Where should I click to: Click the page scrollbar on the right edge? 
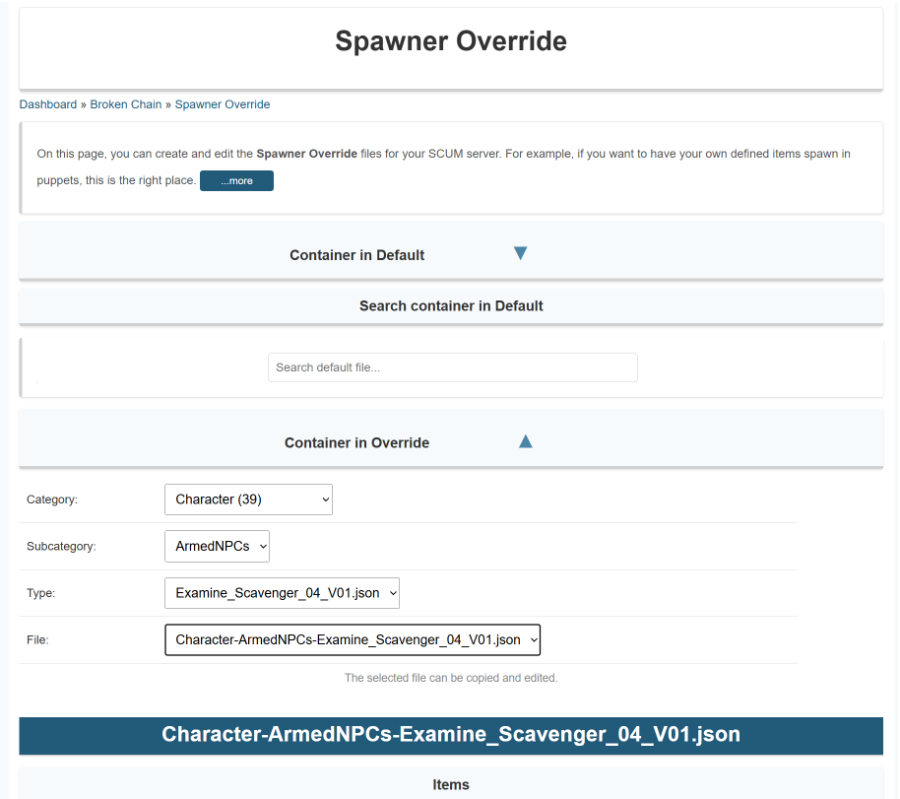(893, 400)
